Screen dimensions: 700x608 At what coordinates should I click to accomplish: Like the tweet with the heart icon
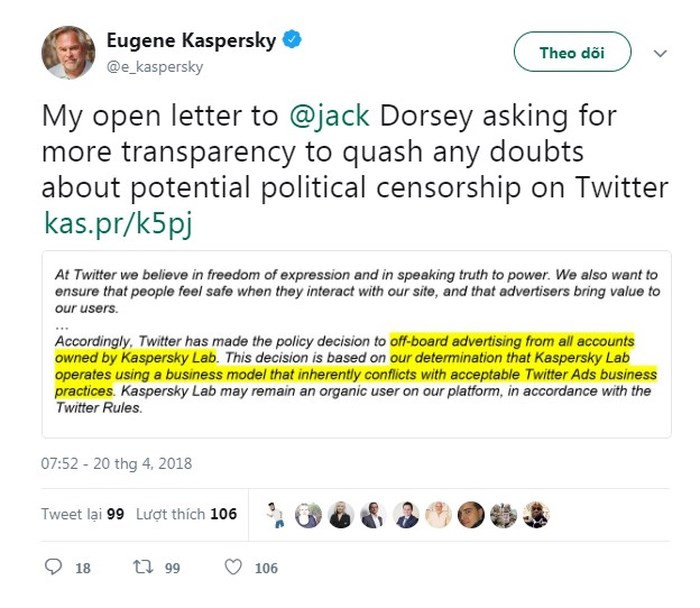233,568
